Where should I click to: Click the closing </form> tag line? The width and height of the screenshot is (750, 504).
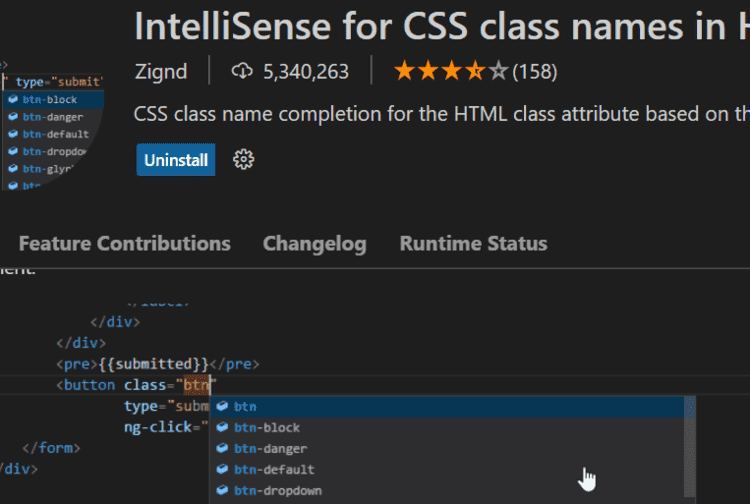51,448
